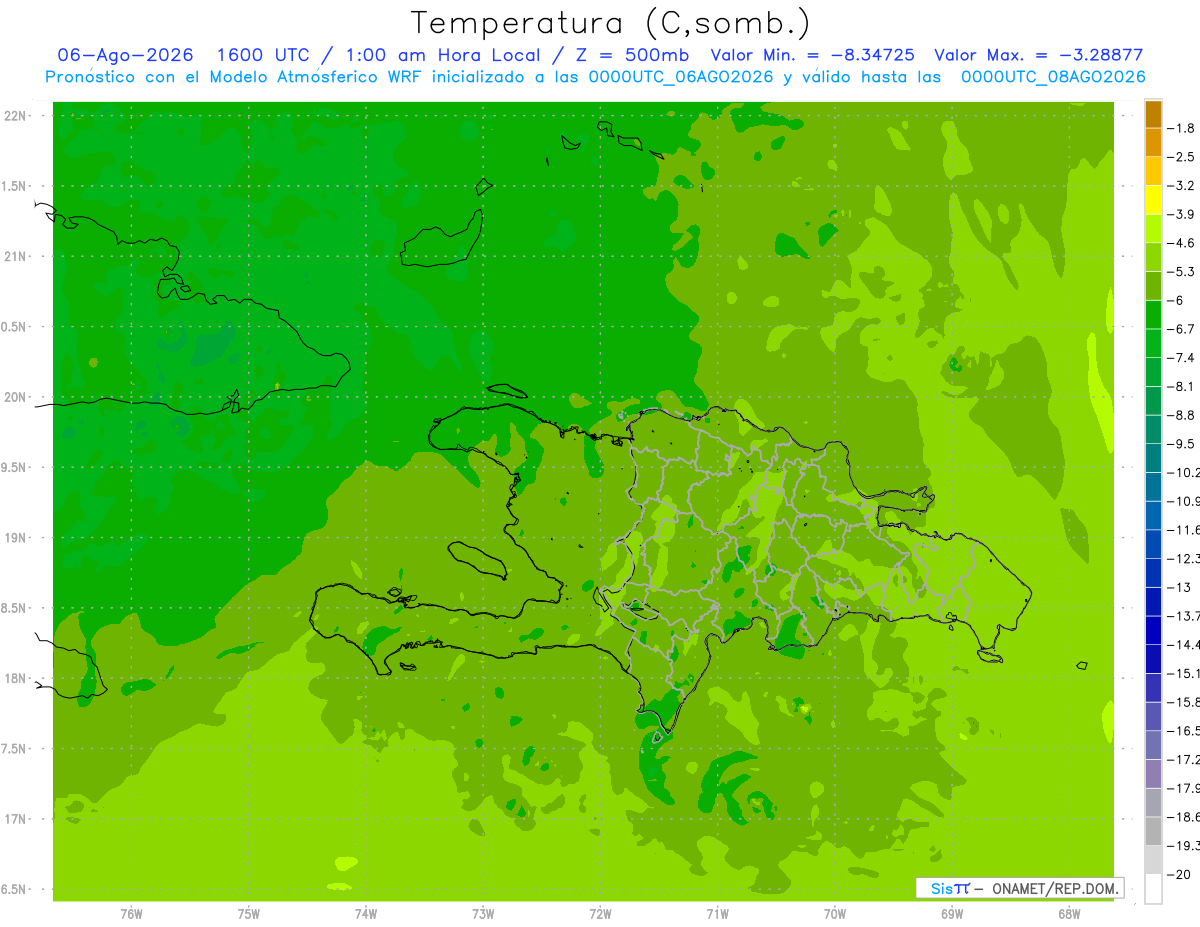Pick gray swatch between -17.9 and -18.6

(x=1153, y=803)
